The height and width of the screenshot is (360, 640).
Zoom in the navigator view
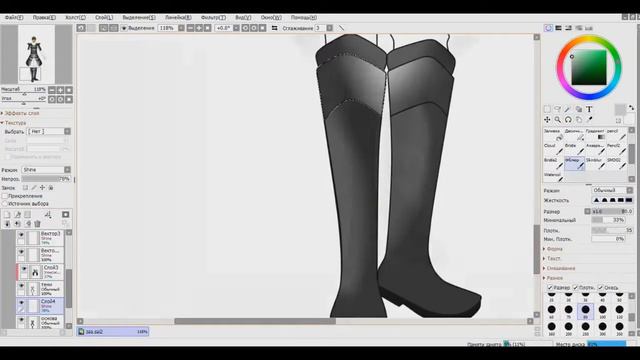[60, 90]
